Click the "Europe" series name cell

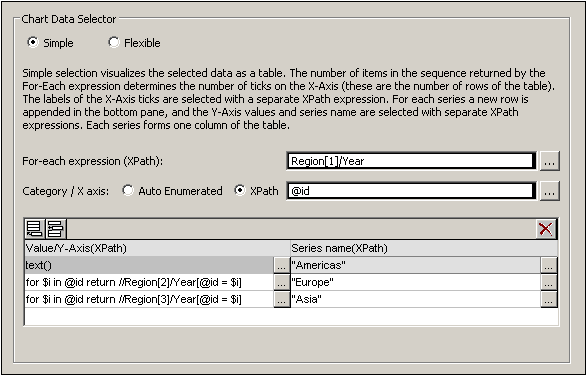[x=416, y=282]
